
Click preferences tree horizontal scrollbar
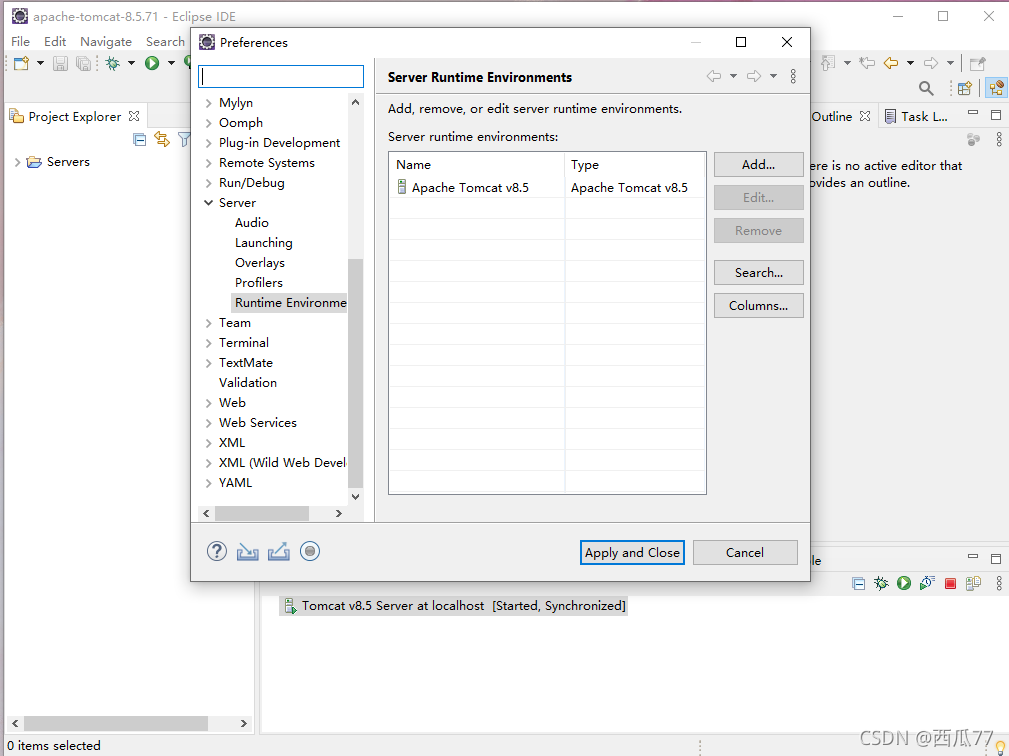262,513
